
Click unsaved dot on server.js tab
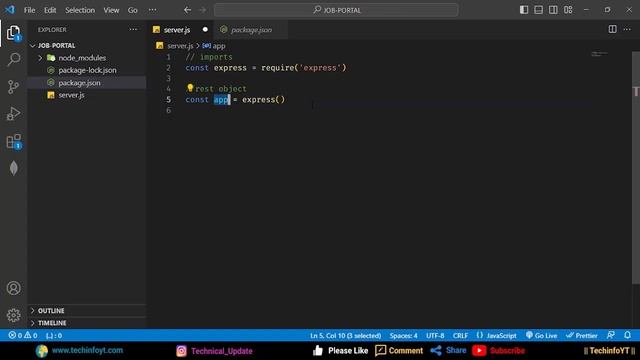point(205,29)
